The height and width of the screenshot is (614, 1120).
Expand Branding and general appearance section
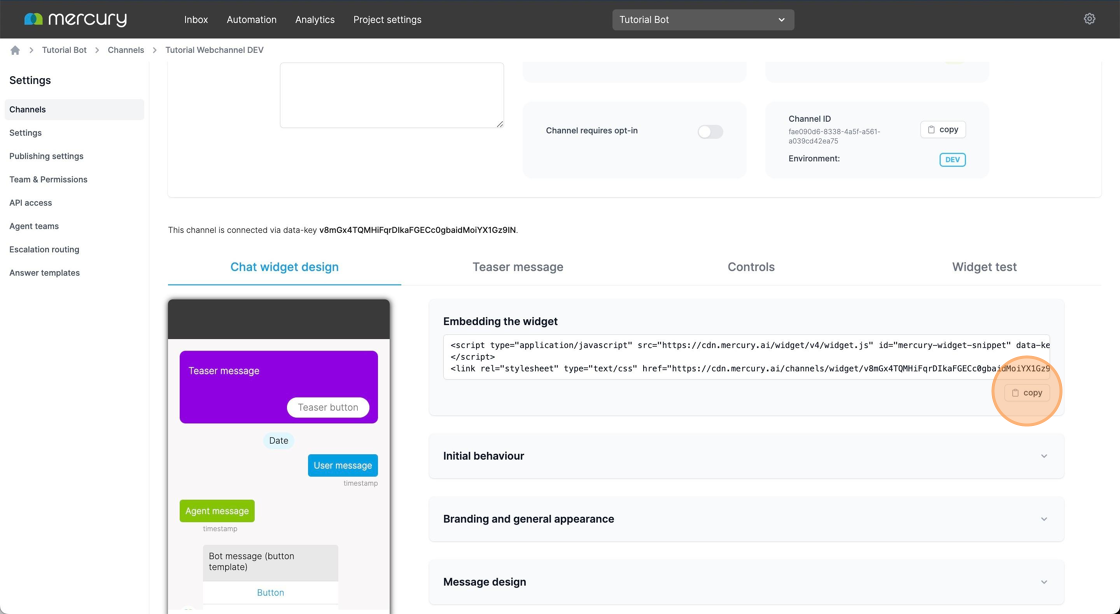[x=746, y=519]
